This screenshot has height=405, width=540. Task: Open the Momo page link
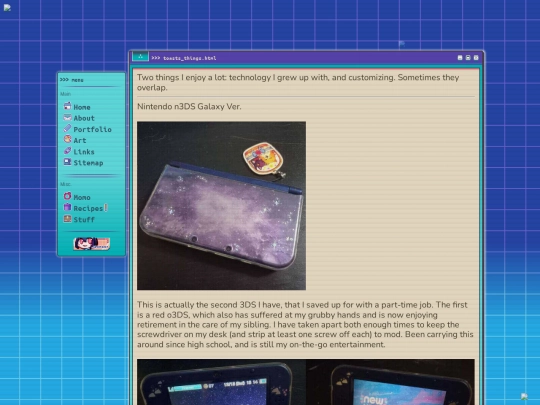pos(82,197)
